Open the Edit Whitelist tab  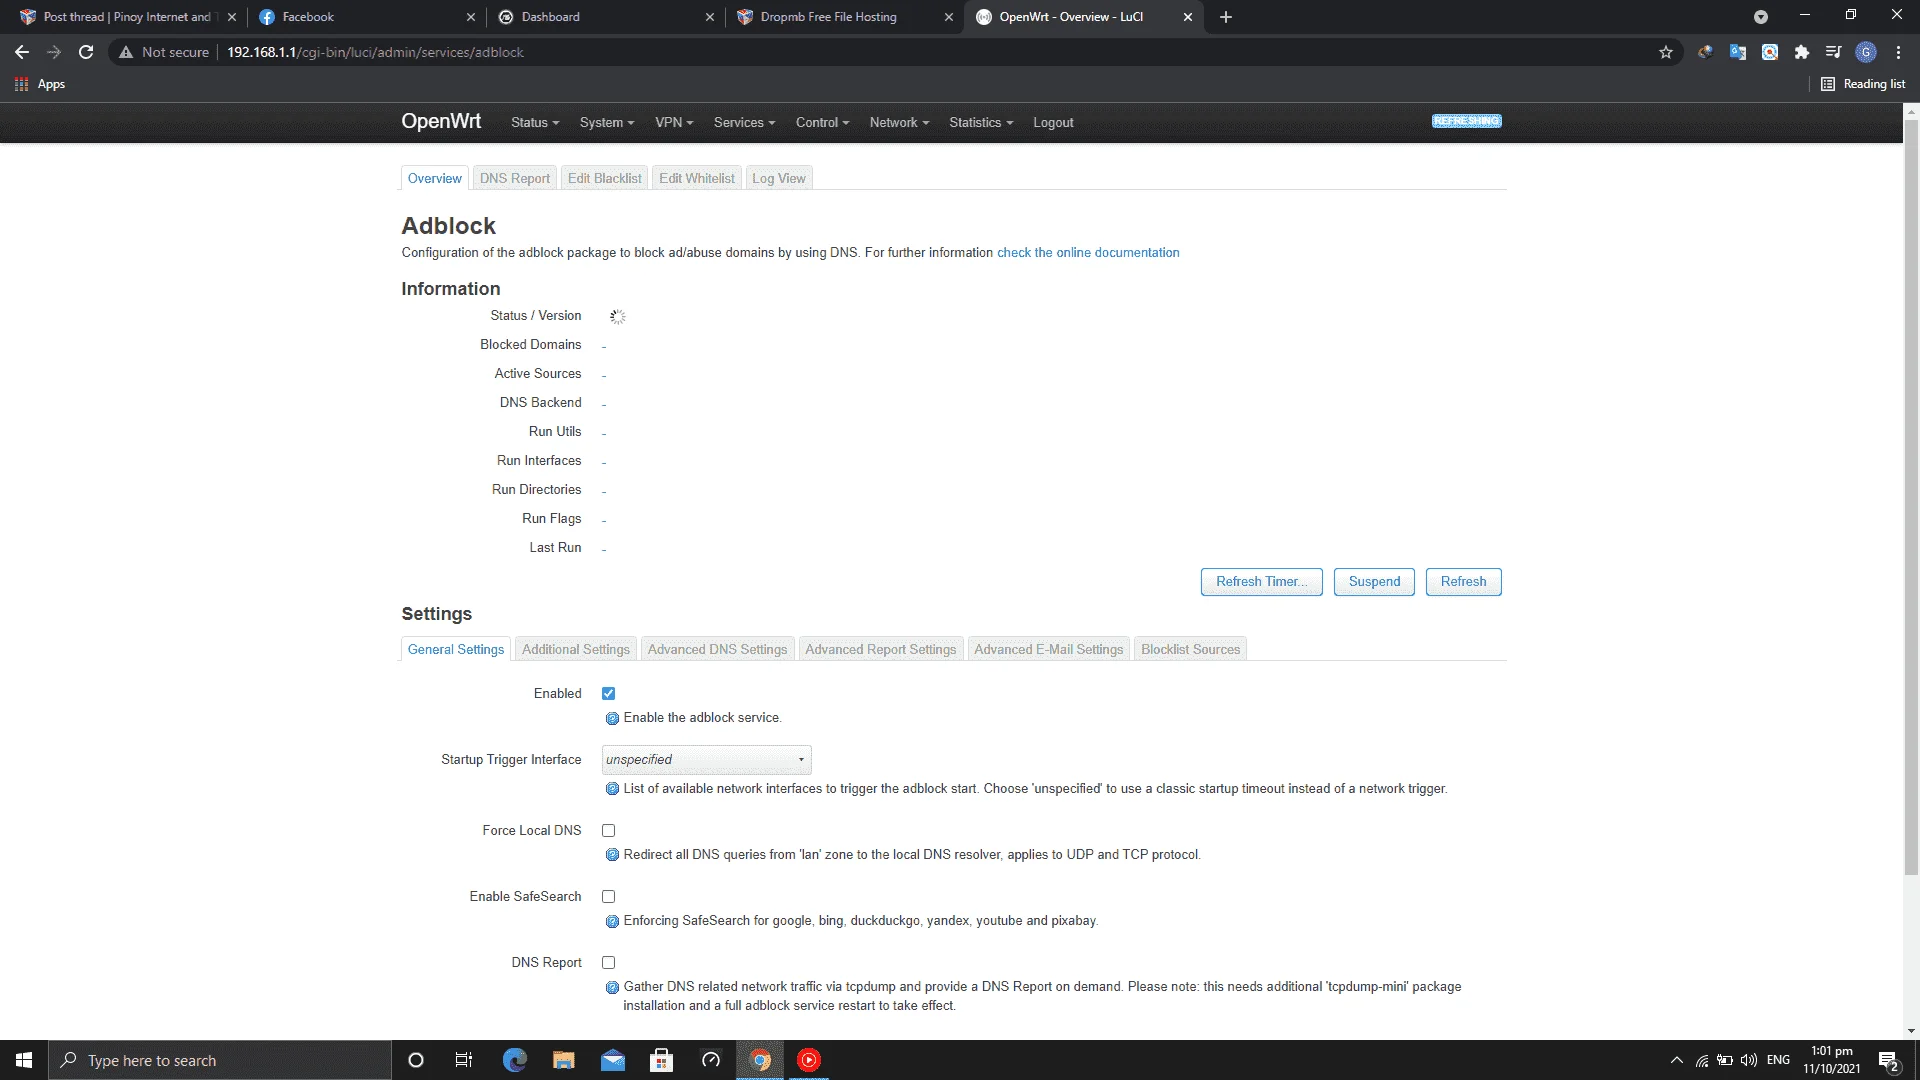coord(696,178)
